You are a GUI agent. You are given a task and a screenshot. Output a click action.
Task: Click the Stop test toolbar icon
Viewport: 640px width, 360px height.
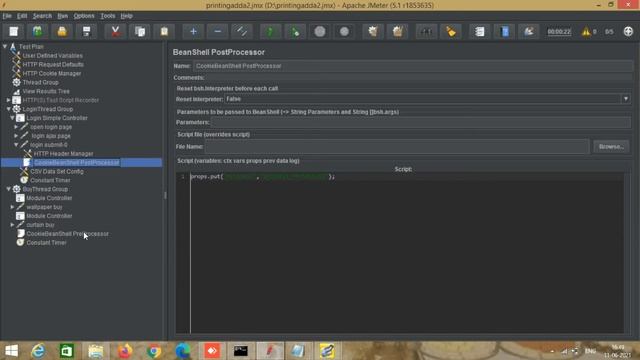(320, 31)
